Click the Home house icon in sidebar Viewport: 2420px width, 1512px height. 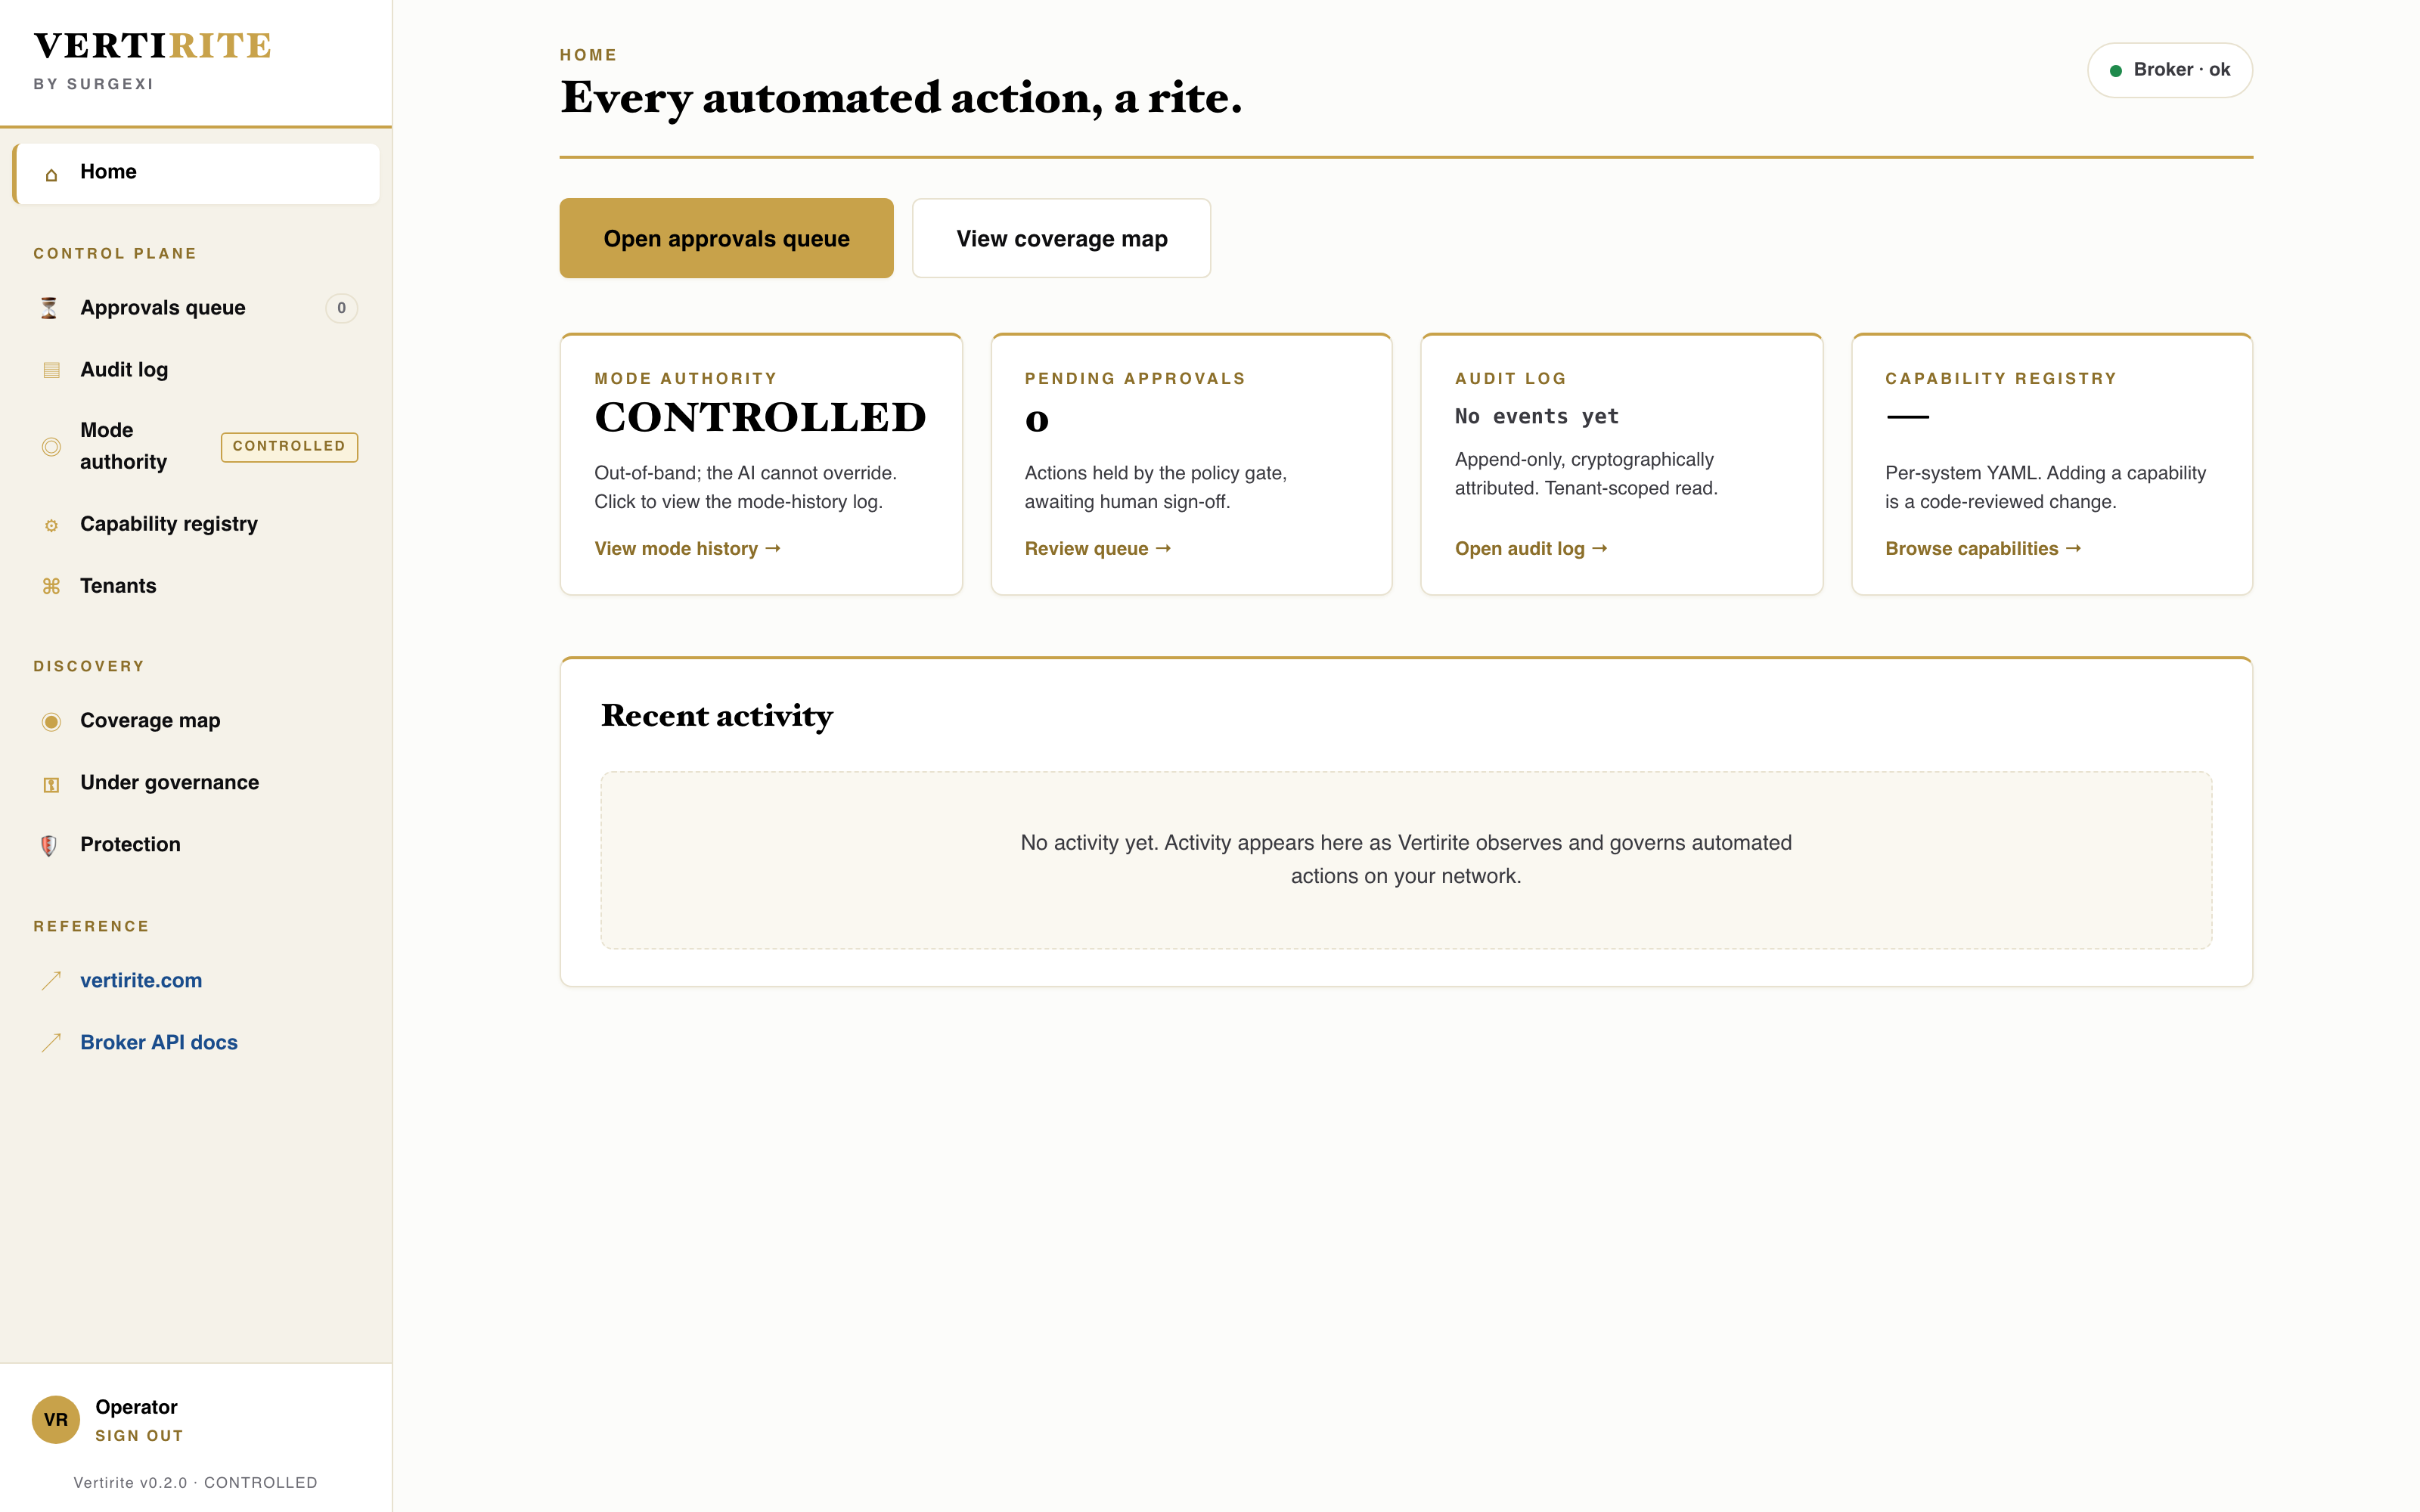(x=51, y=174)
